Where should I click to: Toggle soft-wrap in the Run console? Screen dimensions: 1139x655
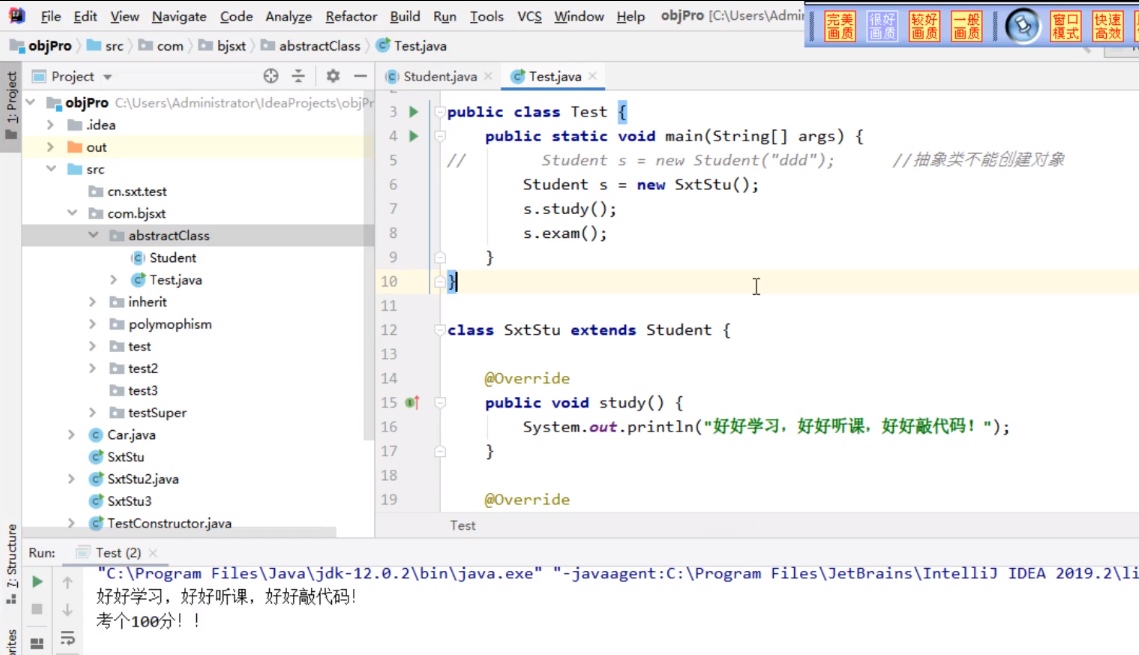pos(68,638)
